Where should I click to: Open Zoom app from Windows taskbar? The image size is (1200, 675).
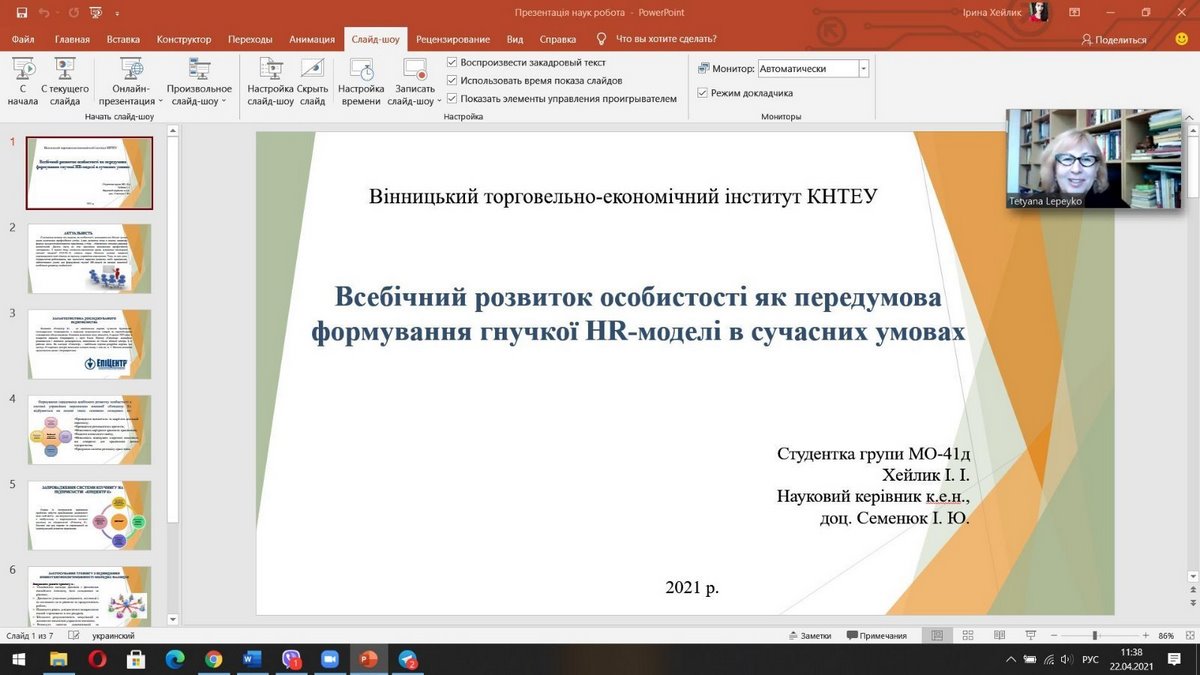pos(330,660)
